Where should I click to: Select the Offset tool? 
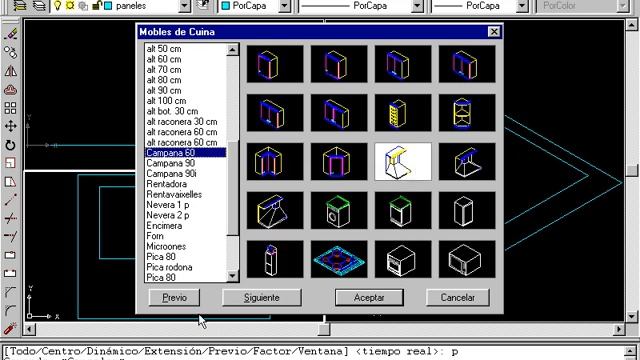(x=11, y=89)
